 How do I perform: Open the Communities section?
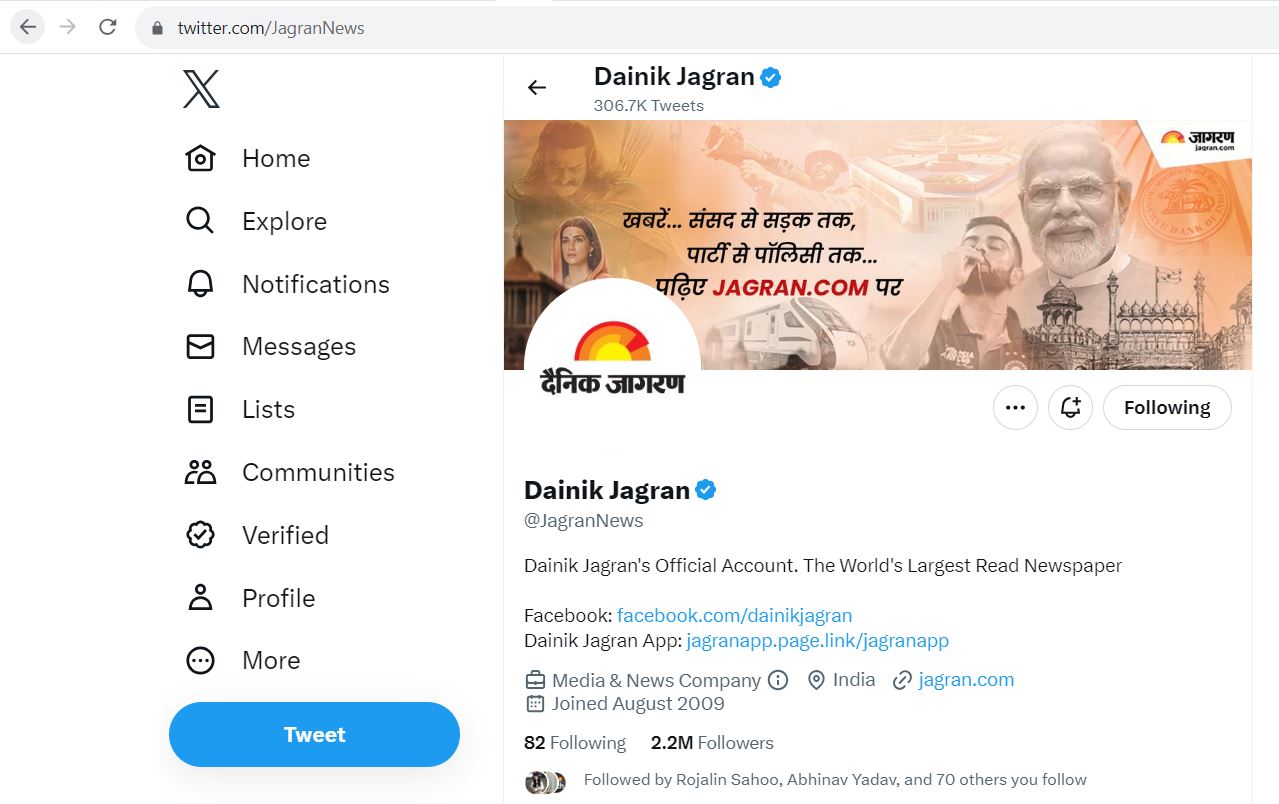(x=316, y=472)
